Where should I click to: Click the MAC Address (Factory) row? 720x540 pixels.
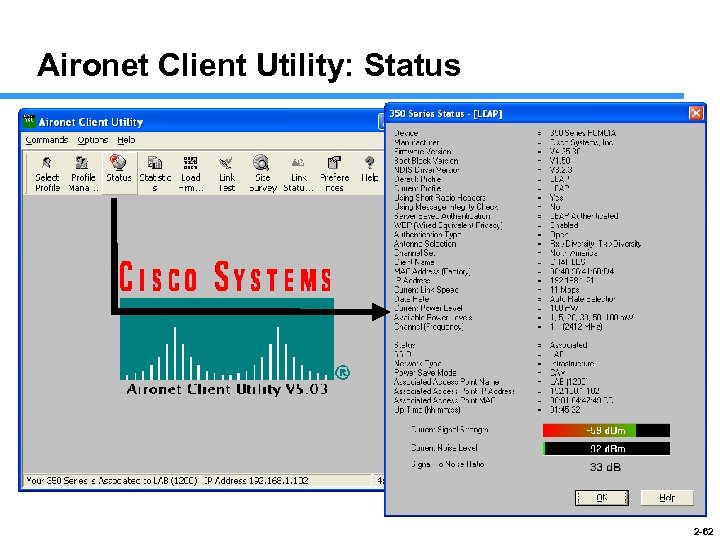tap(504, 271)
